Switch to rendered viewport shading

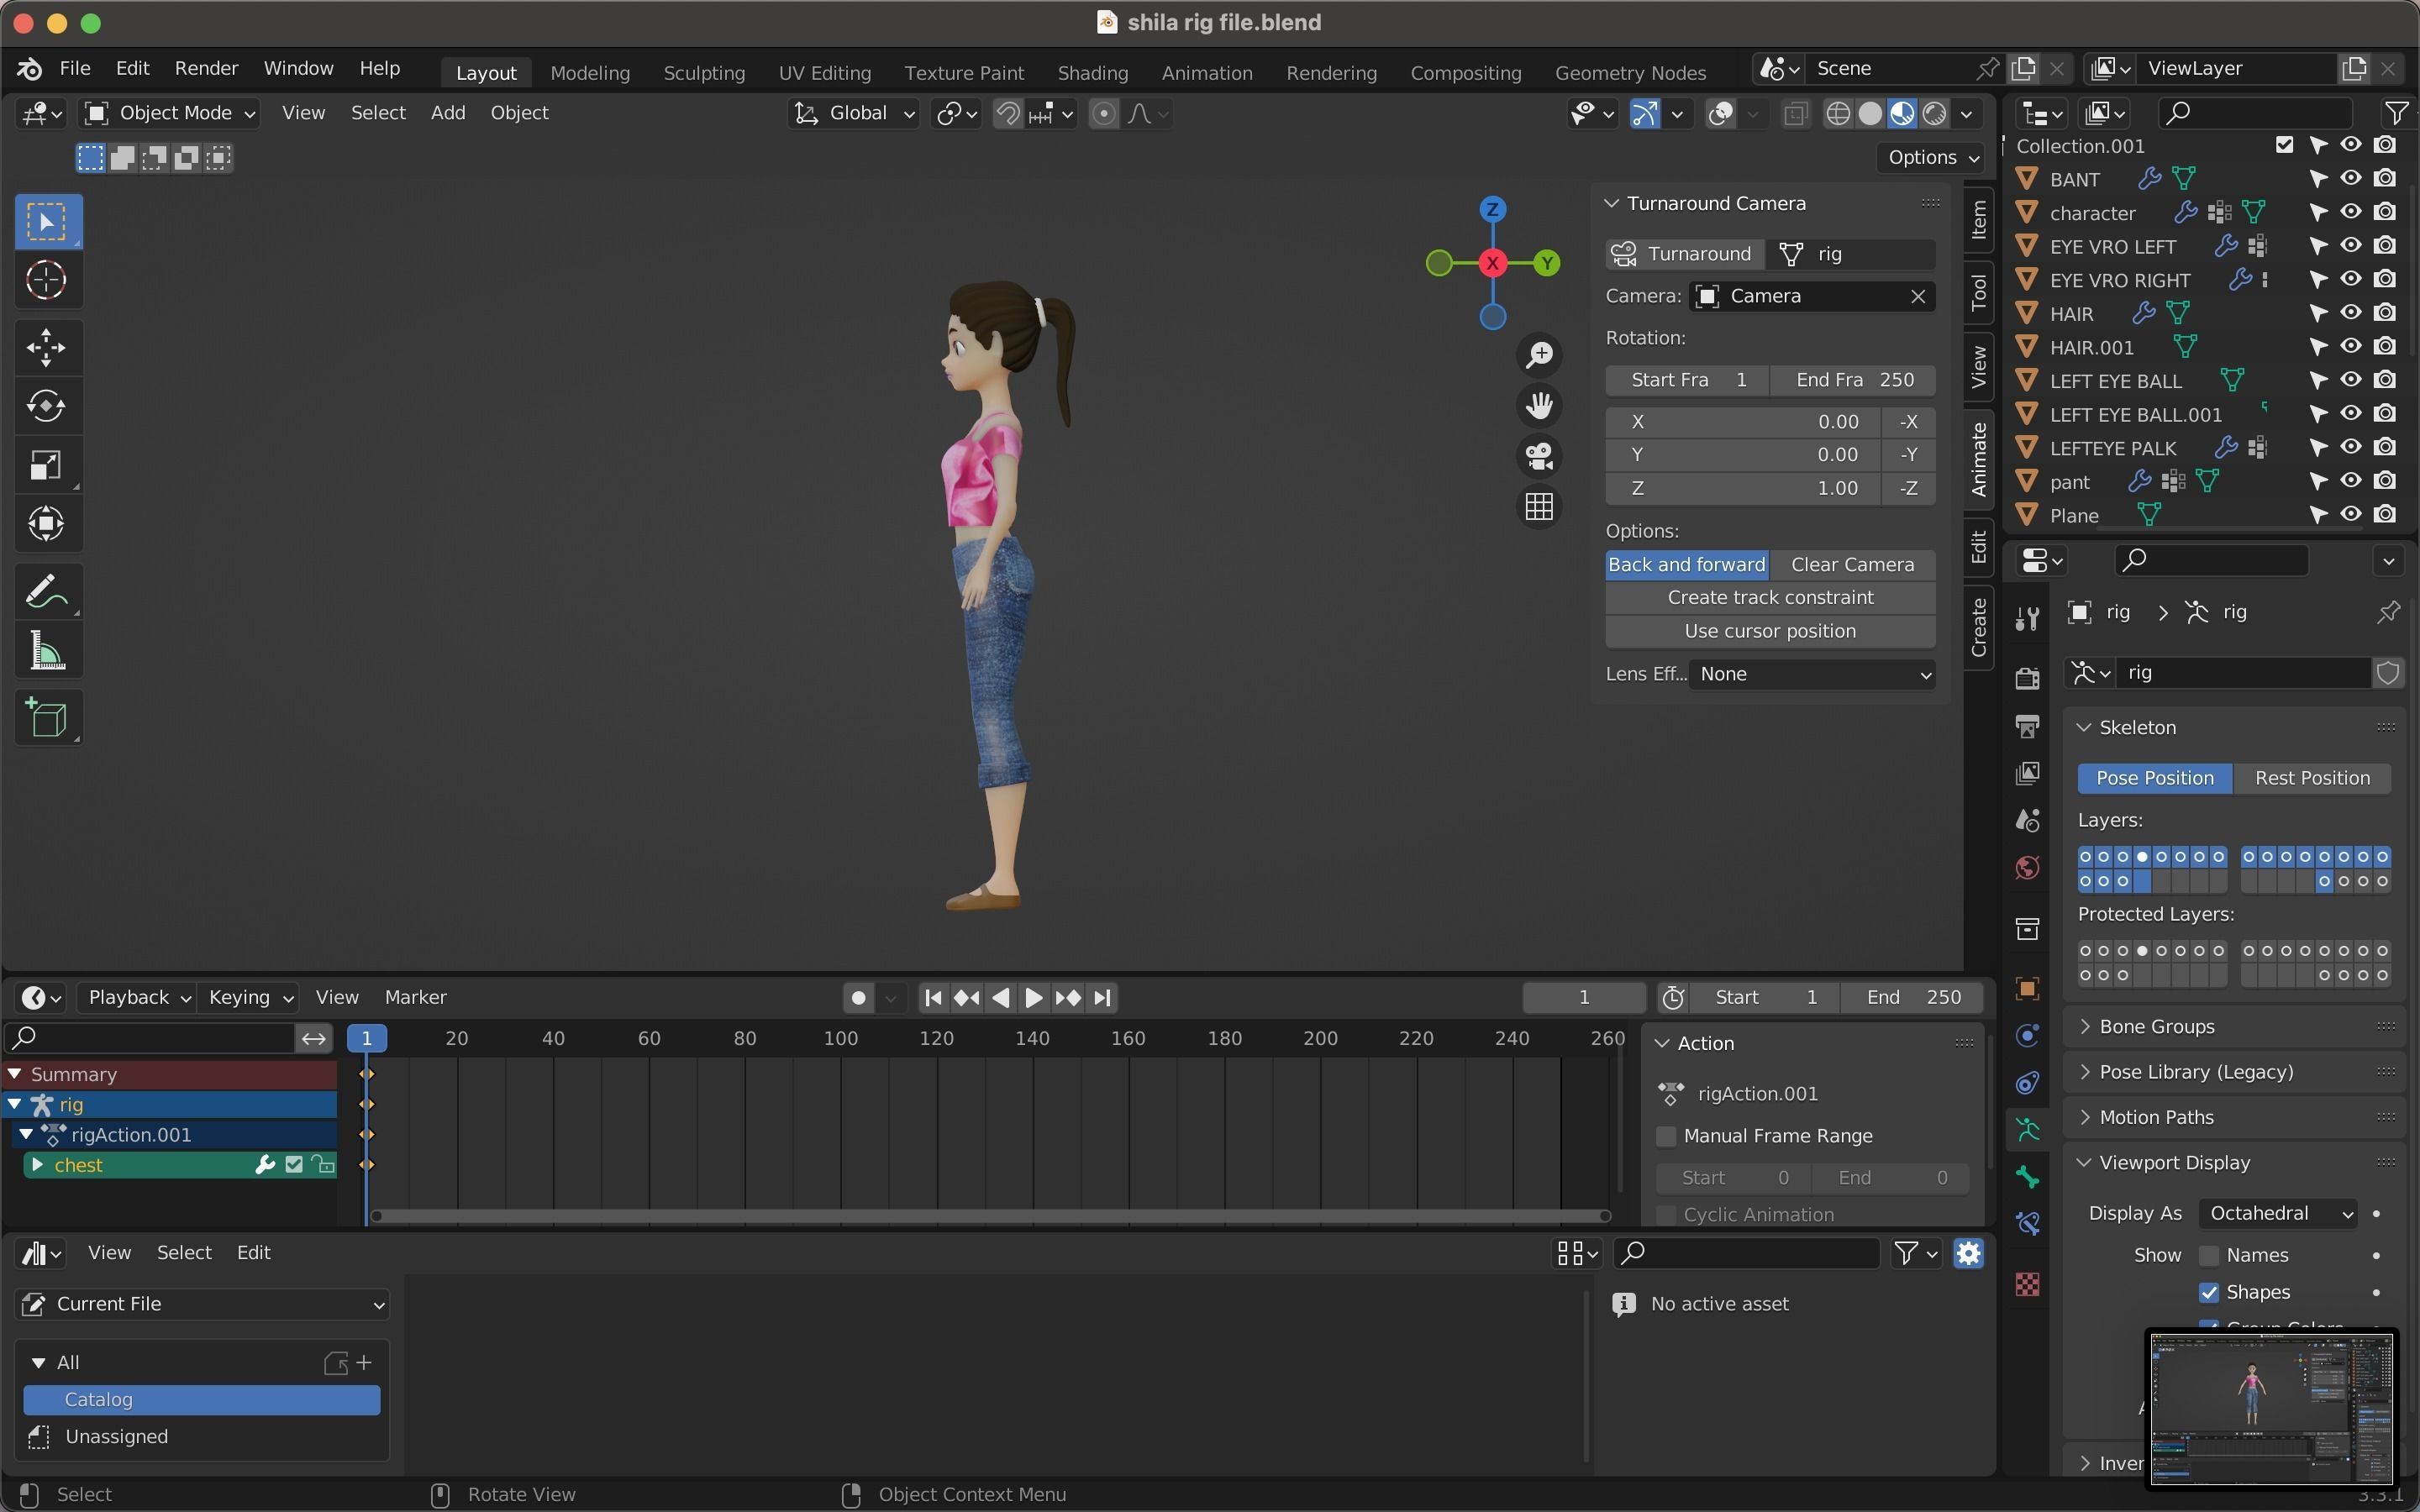(1935, 114)
